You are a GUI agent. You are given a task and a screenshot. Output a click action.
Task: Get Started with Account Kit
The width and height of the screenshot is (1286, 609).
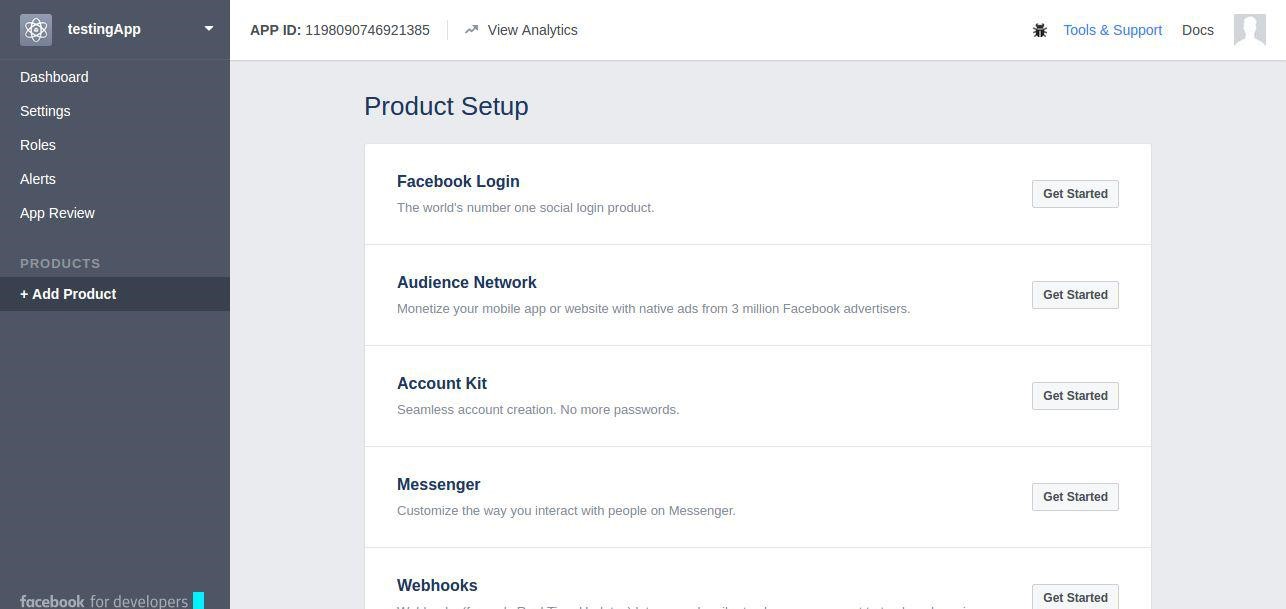coord(1075,396)
